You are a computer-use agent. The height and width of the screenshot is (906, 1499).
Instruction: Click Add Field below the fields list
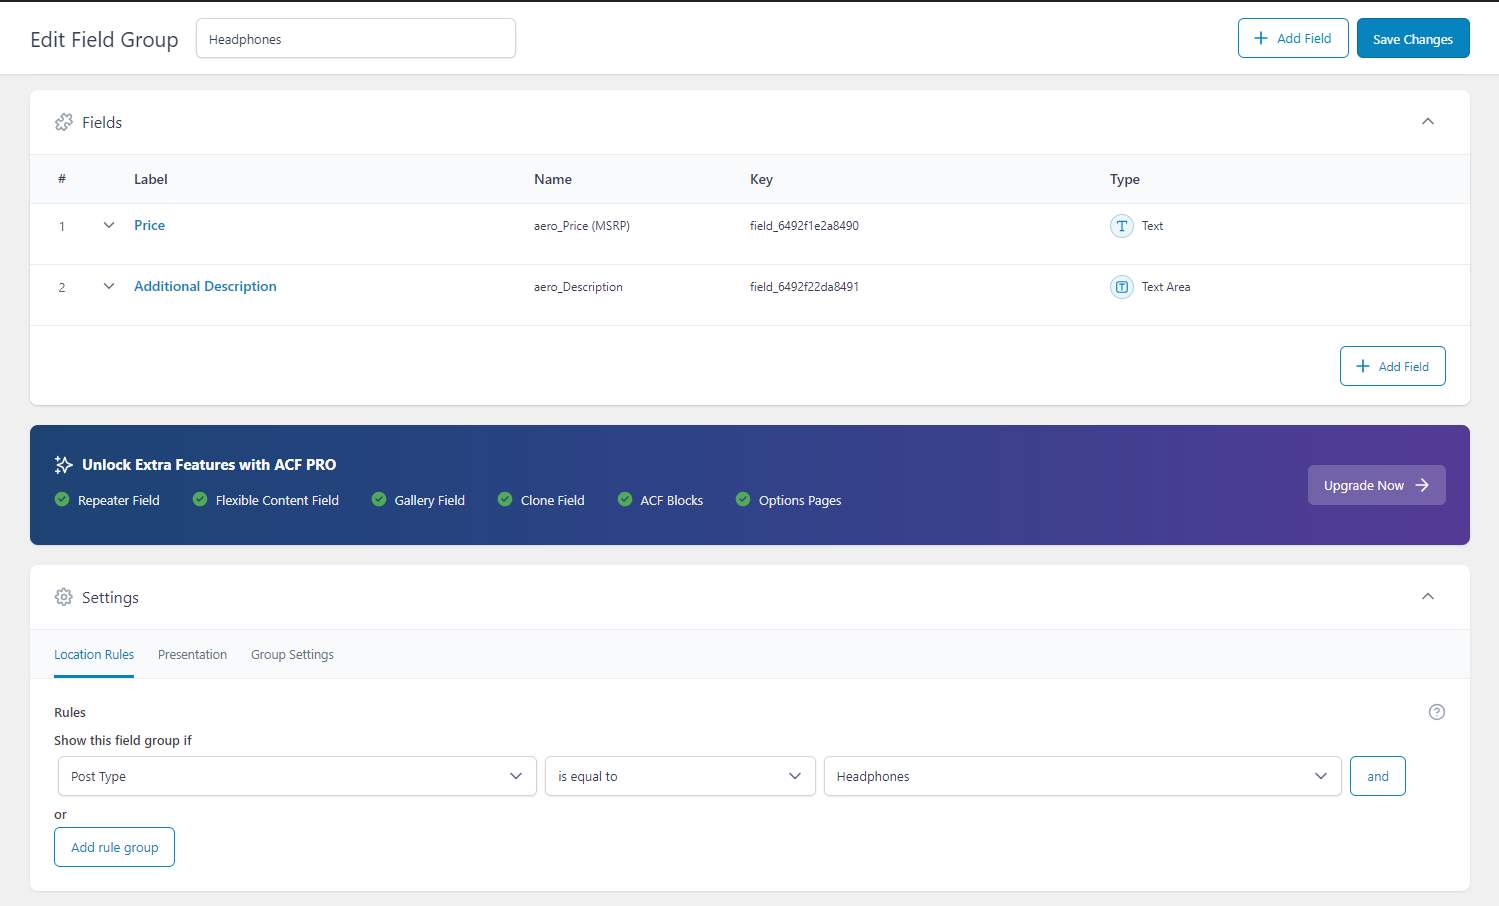[x=1392, y=366]
